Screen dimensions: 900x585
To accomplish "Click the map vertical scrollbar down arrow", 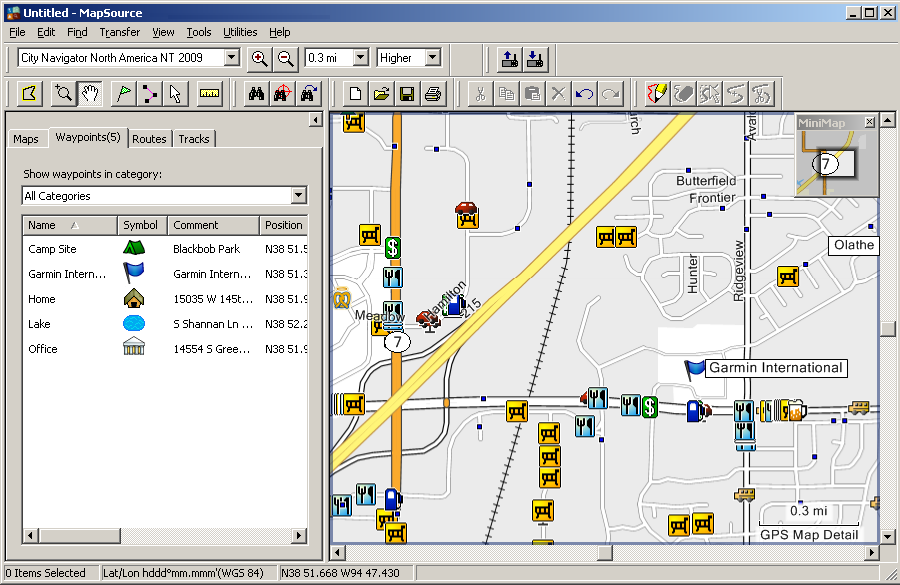I will tap(887, 537).
